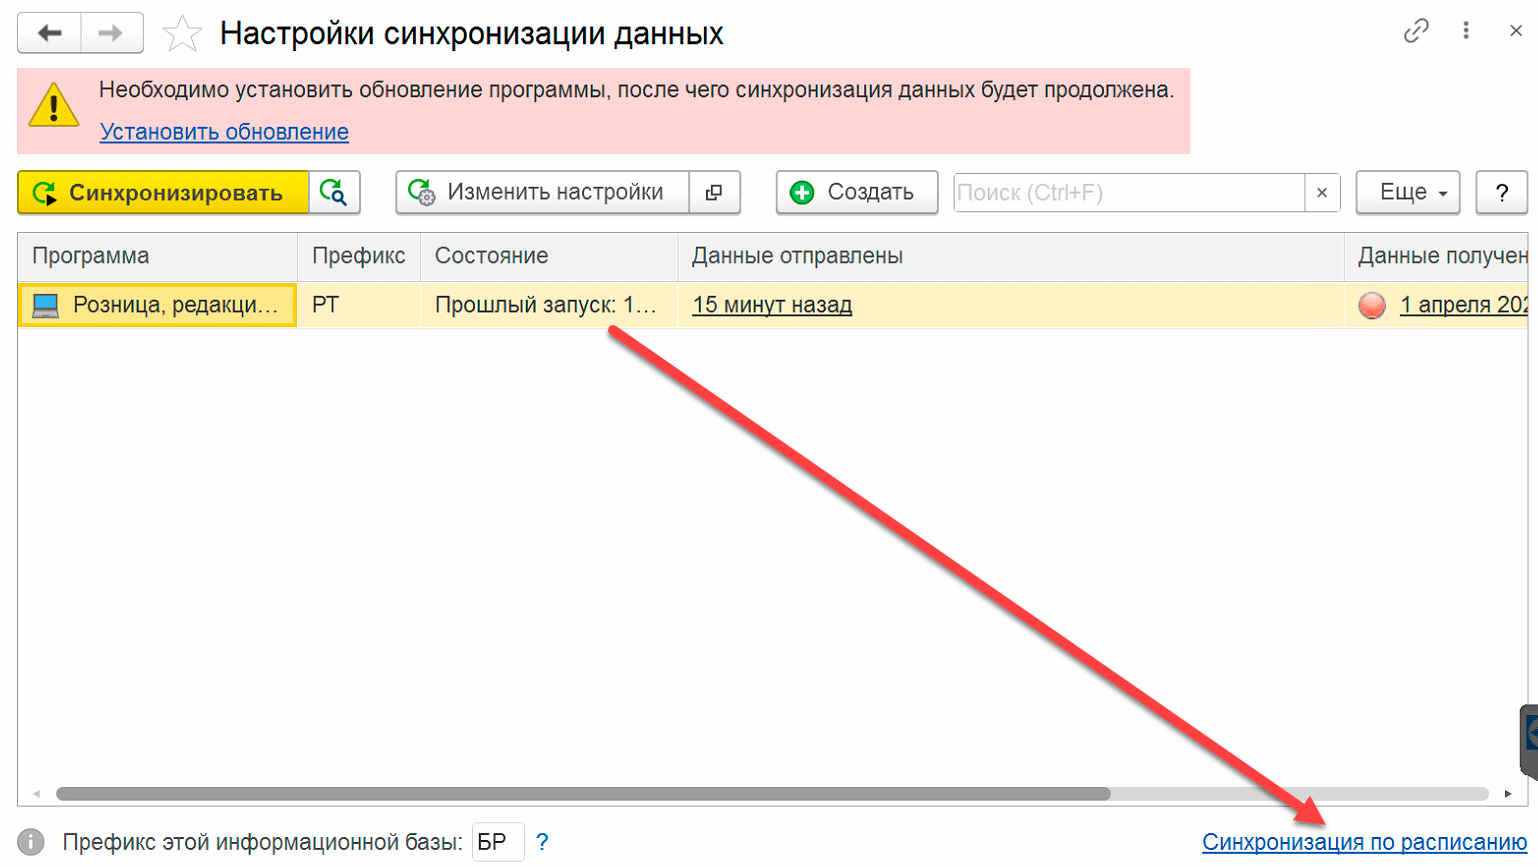1538x867 pixels.
Task: Sort by the Данные получены column header
Action: coord(1436,256)
